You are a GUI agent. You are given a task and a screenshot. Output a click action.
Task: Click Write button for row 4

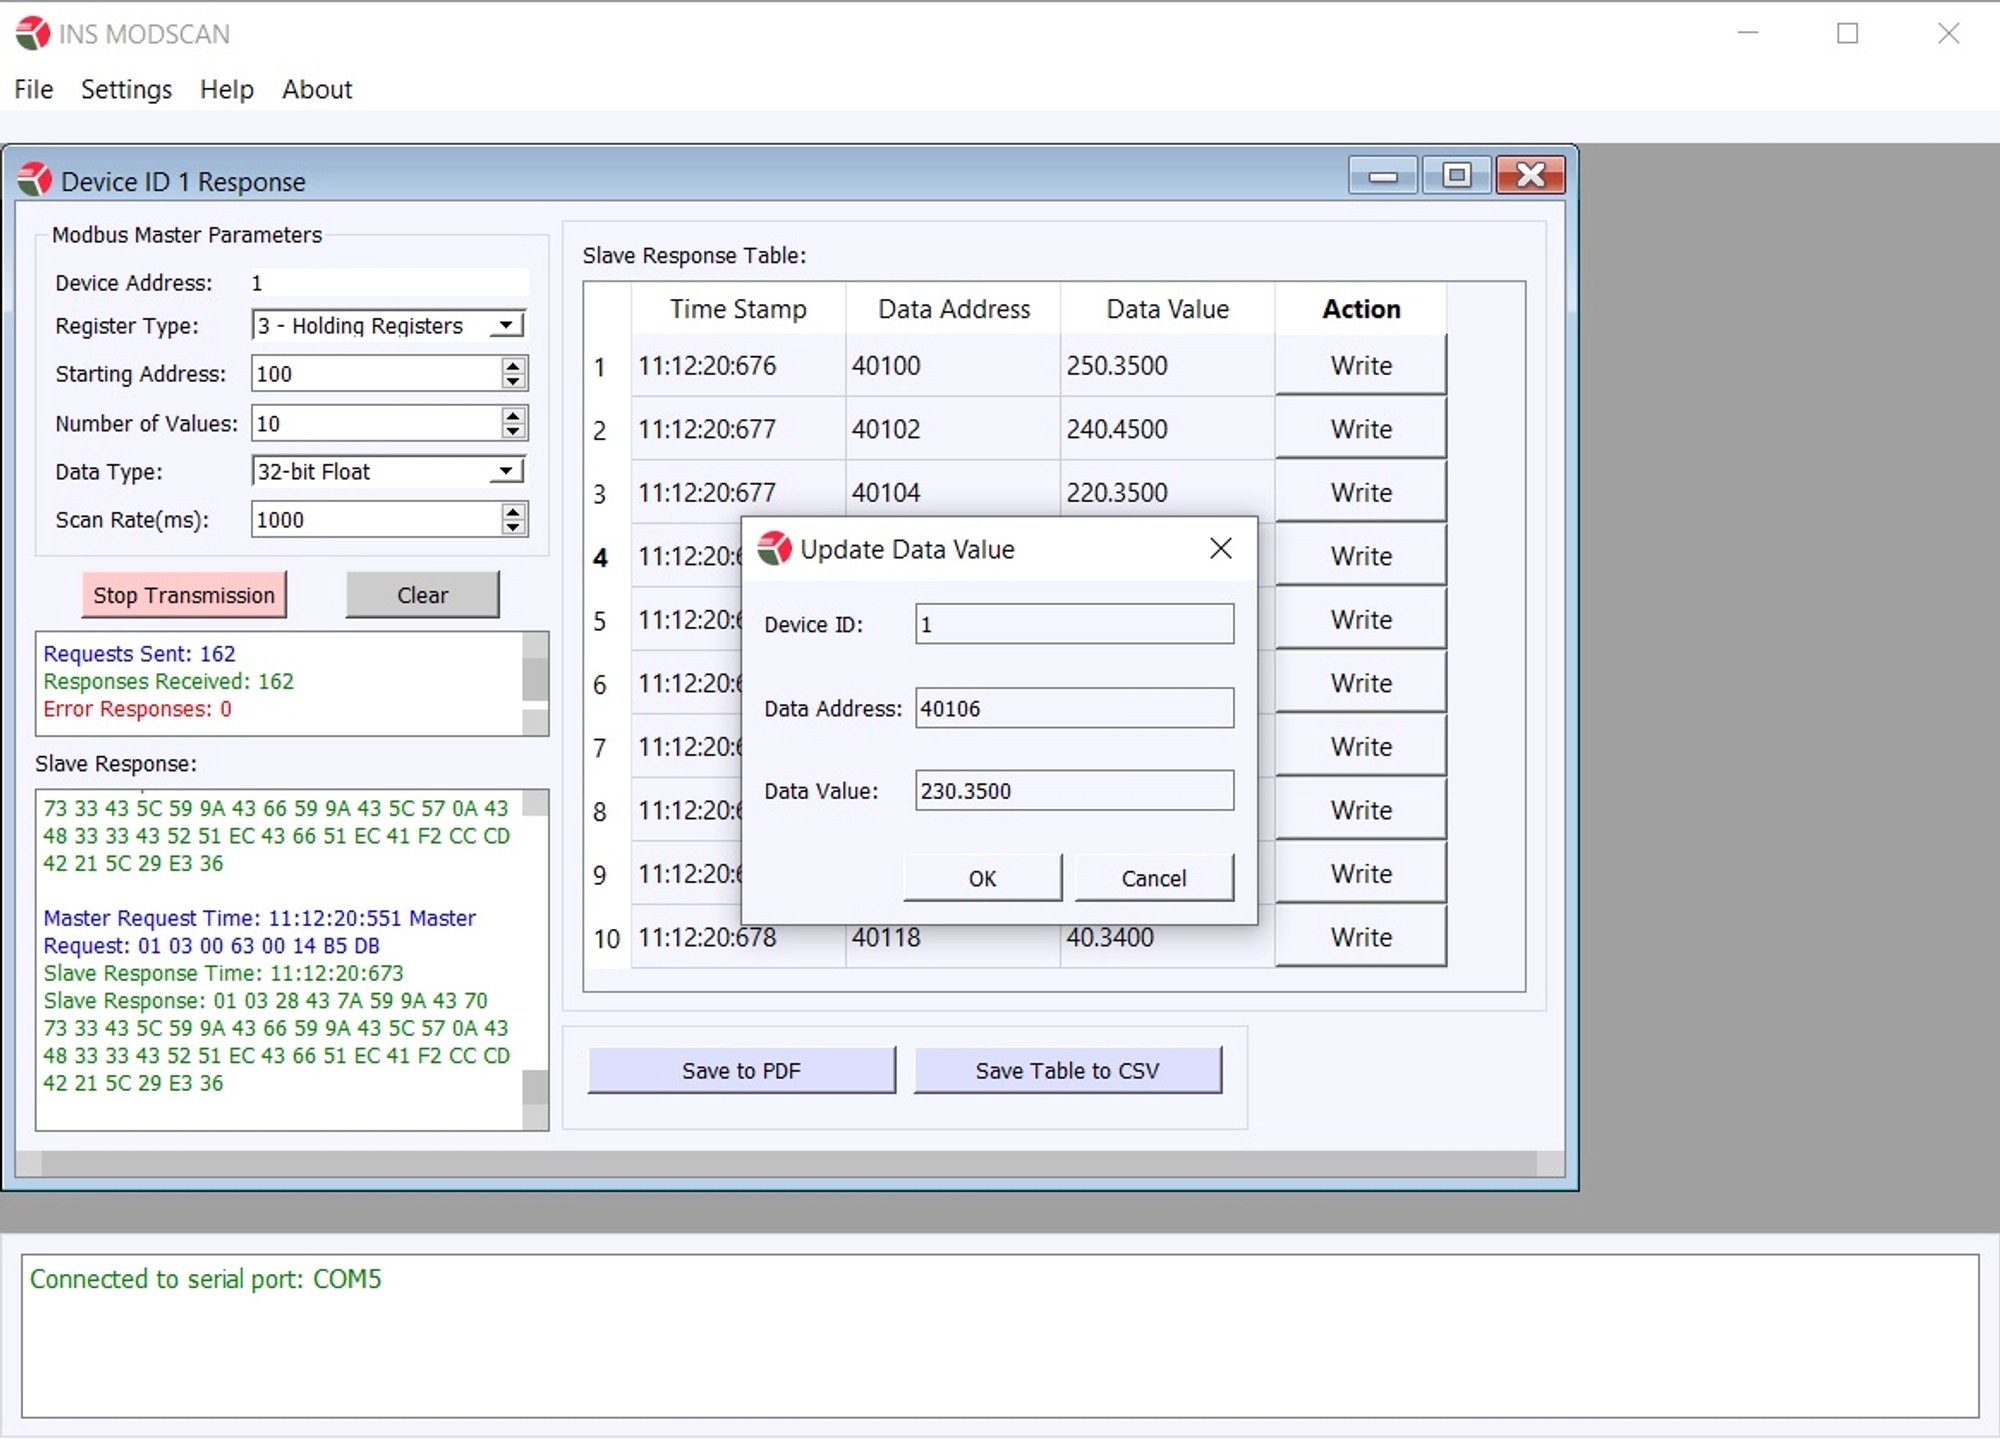tap(1361, 556)
